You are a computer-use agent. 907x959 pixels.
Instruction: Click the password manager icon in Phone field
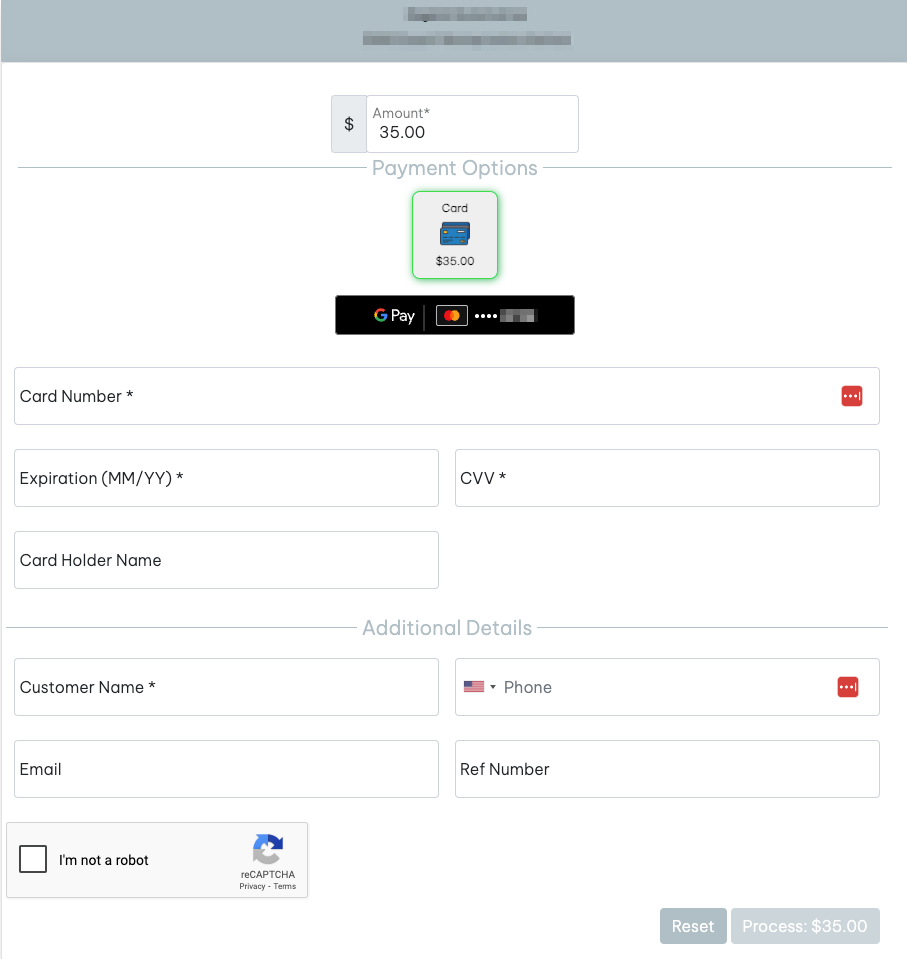pos(848,687)
